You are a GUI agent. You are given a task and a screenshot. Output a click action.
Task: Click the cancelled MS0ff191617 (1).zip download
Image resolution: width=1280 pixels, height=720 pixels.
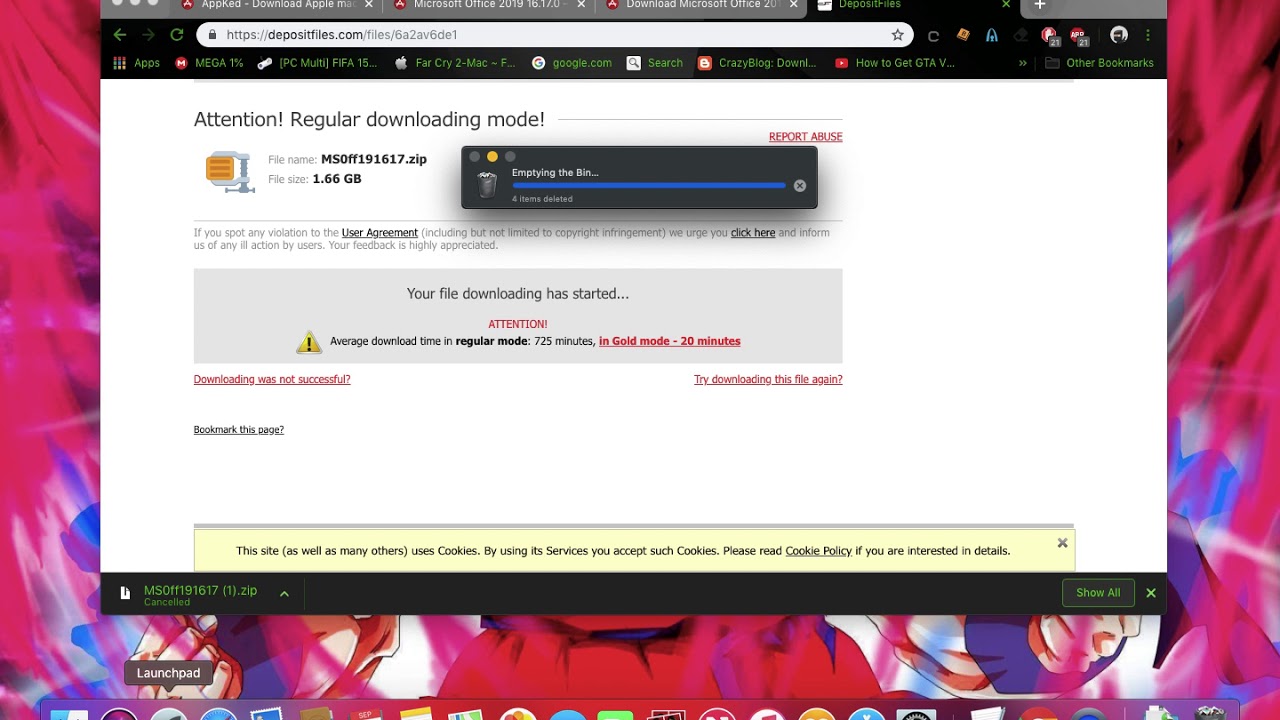click(200, 594)
